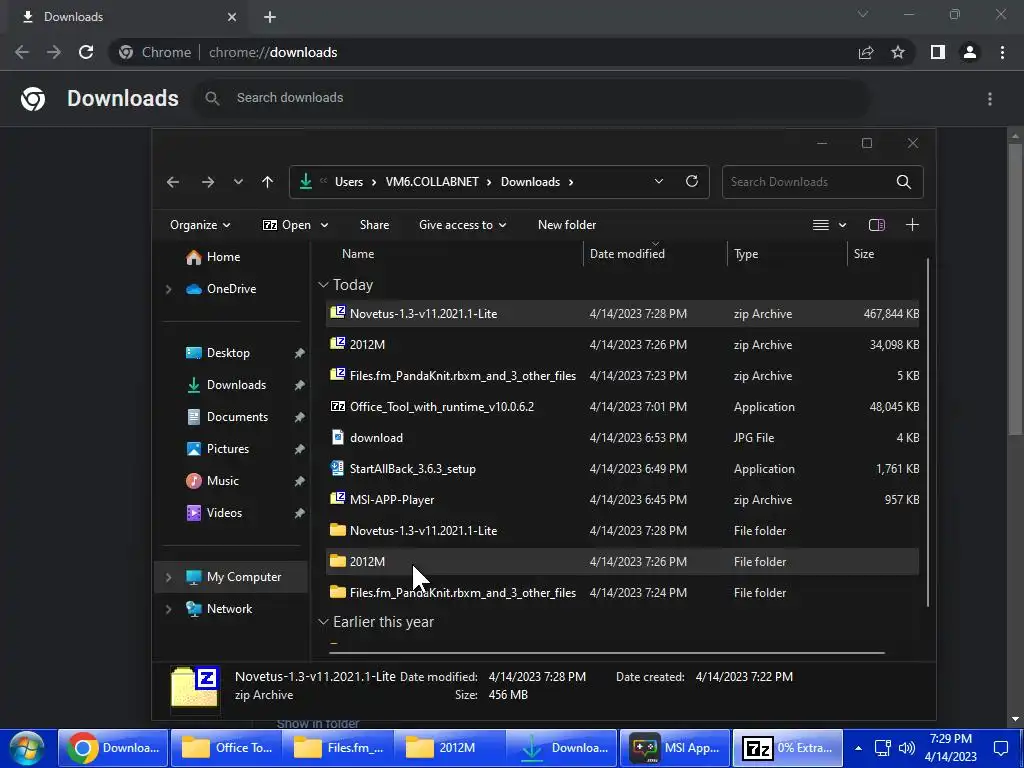Viewport: 1024px width, 768px height.
Task: Collapse the Earlier this year group
Action: coord(323,622)
